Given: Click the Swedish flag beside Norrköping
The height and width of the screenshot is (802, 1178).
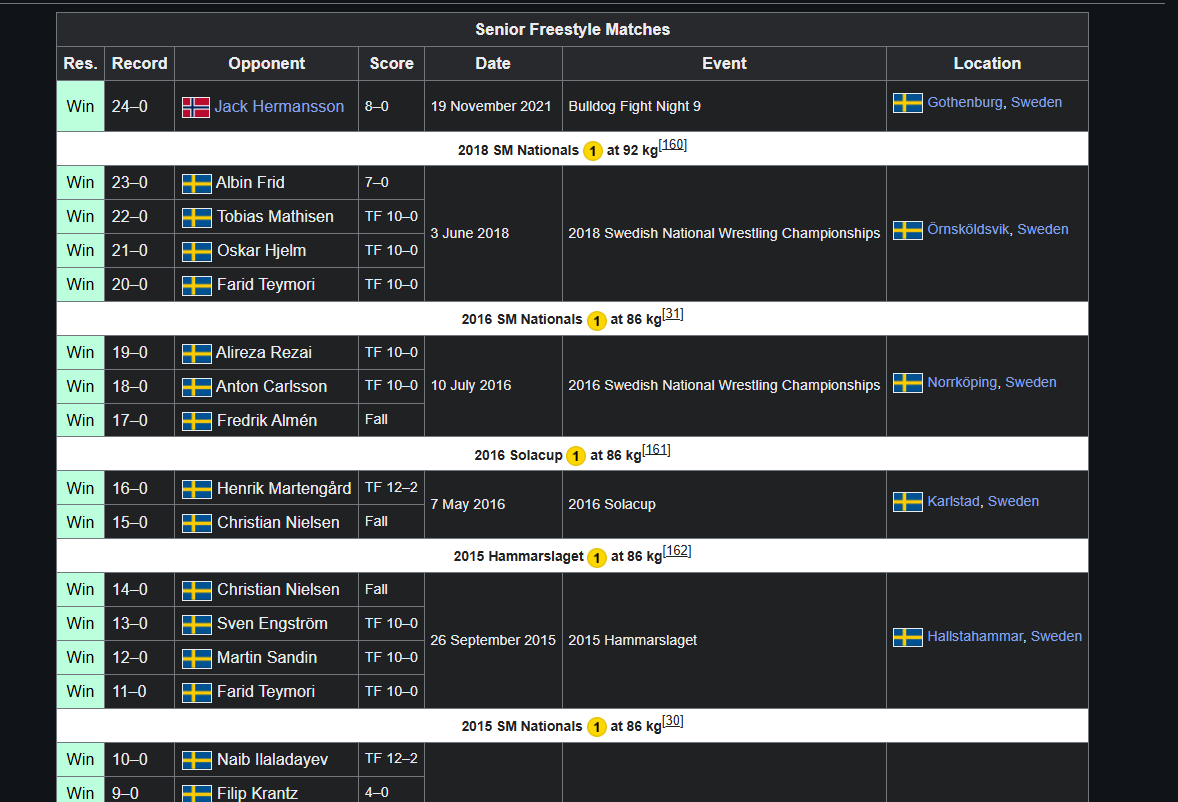Looking at the screenshot, I should coord(908,383).
